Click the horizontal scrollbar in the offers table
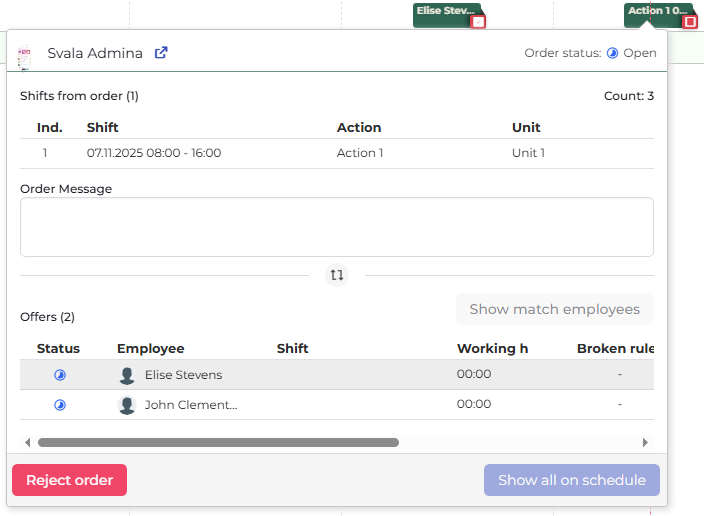Viewport: 704px width, 516px height. coord(218,442)
